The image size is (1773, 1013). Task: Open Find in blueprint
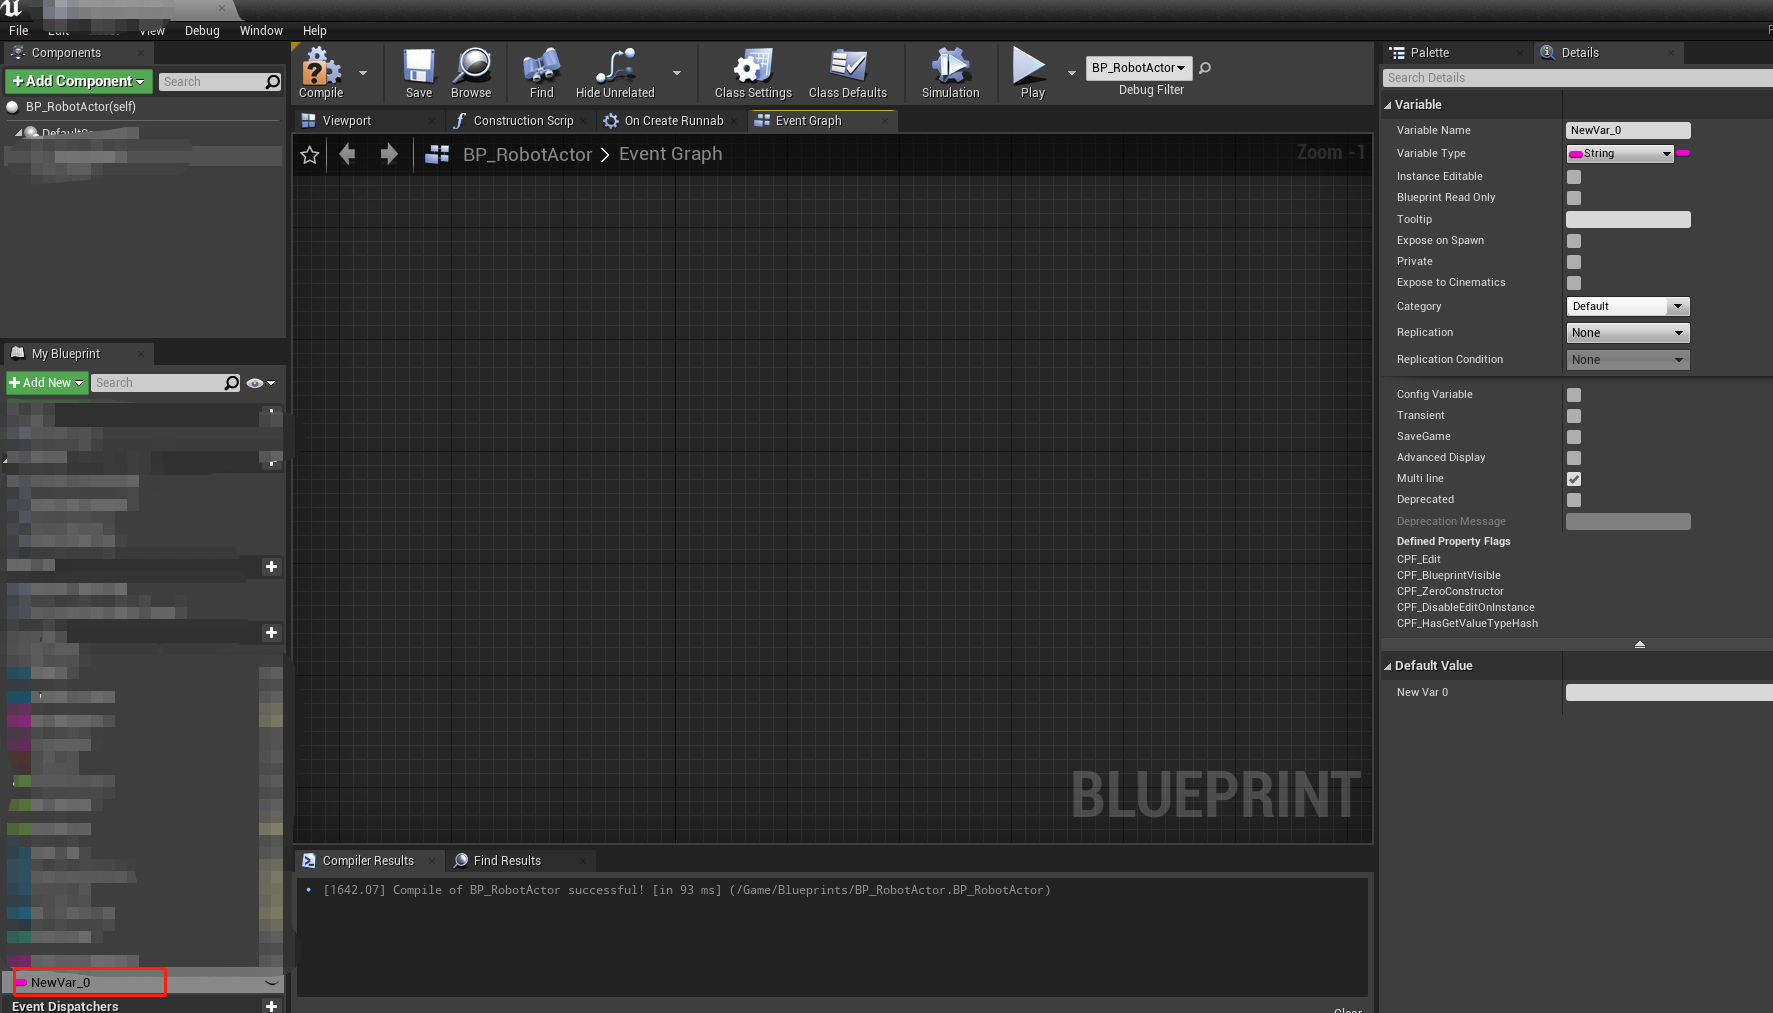tap(541, 73)
